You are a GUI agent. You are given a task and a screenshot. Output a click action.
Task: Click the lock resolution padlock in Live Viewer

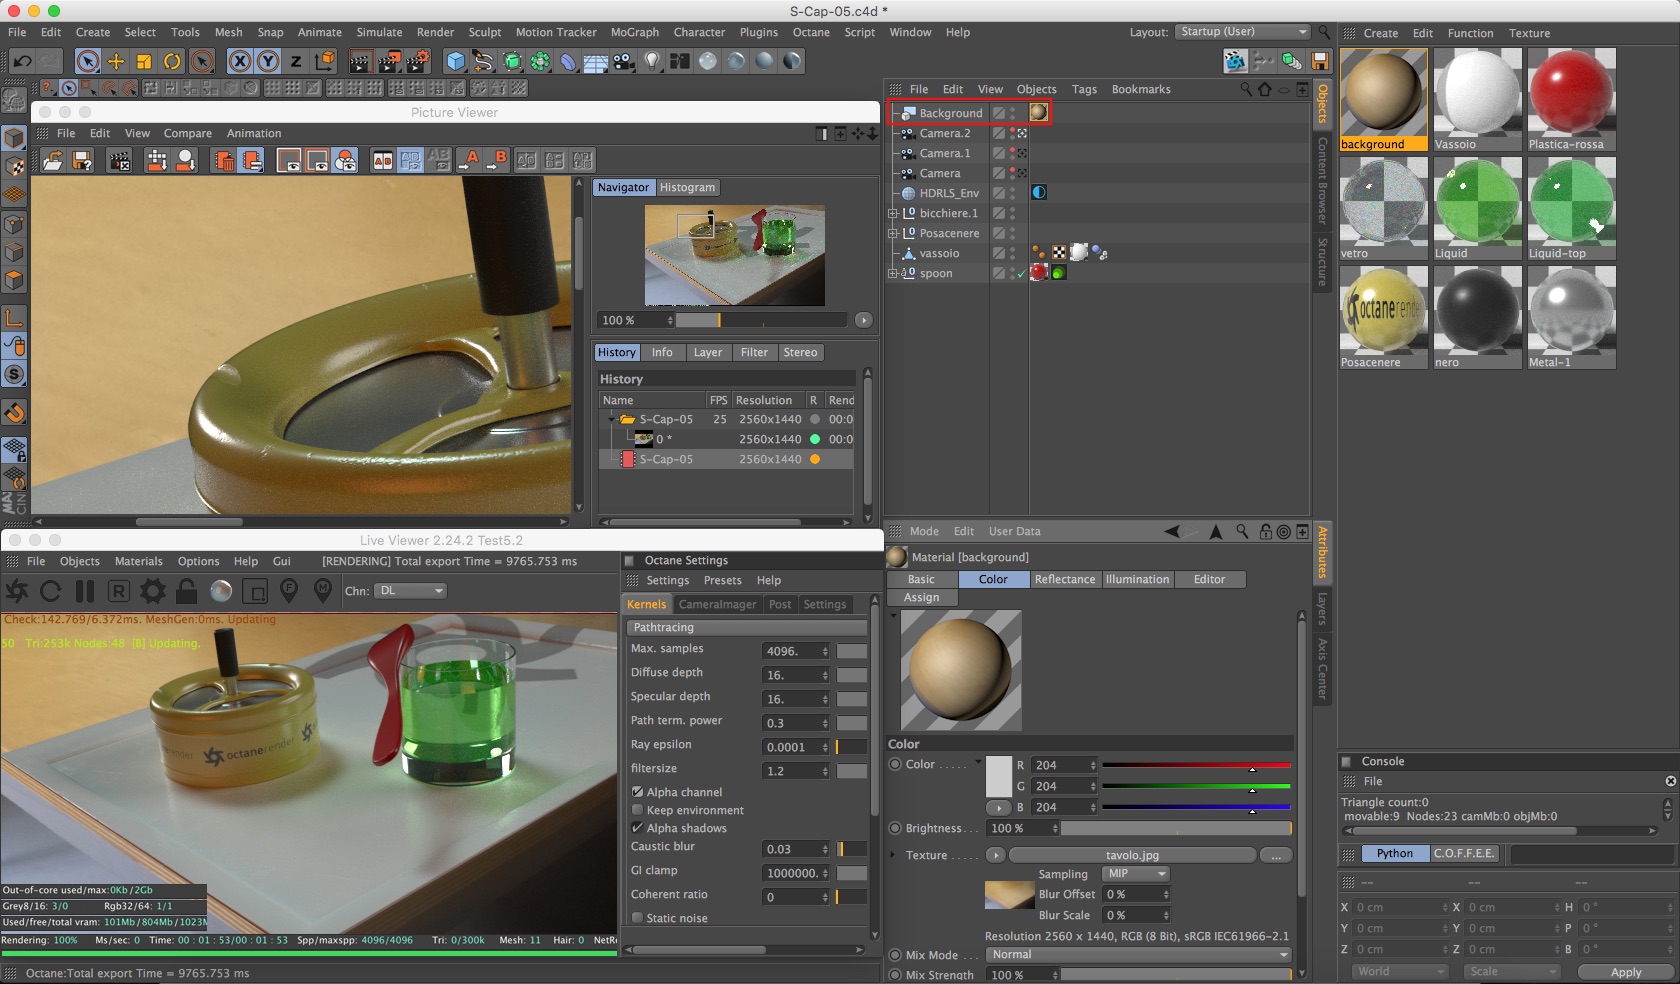pyautogui.click(x=186, y=592)
